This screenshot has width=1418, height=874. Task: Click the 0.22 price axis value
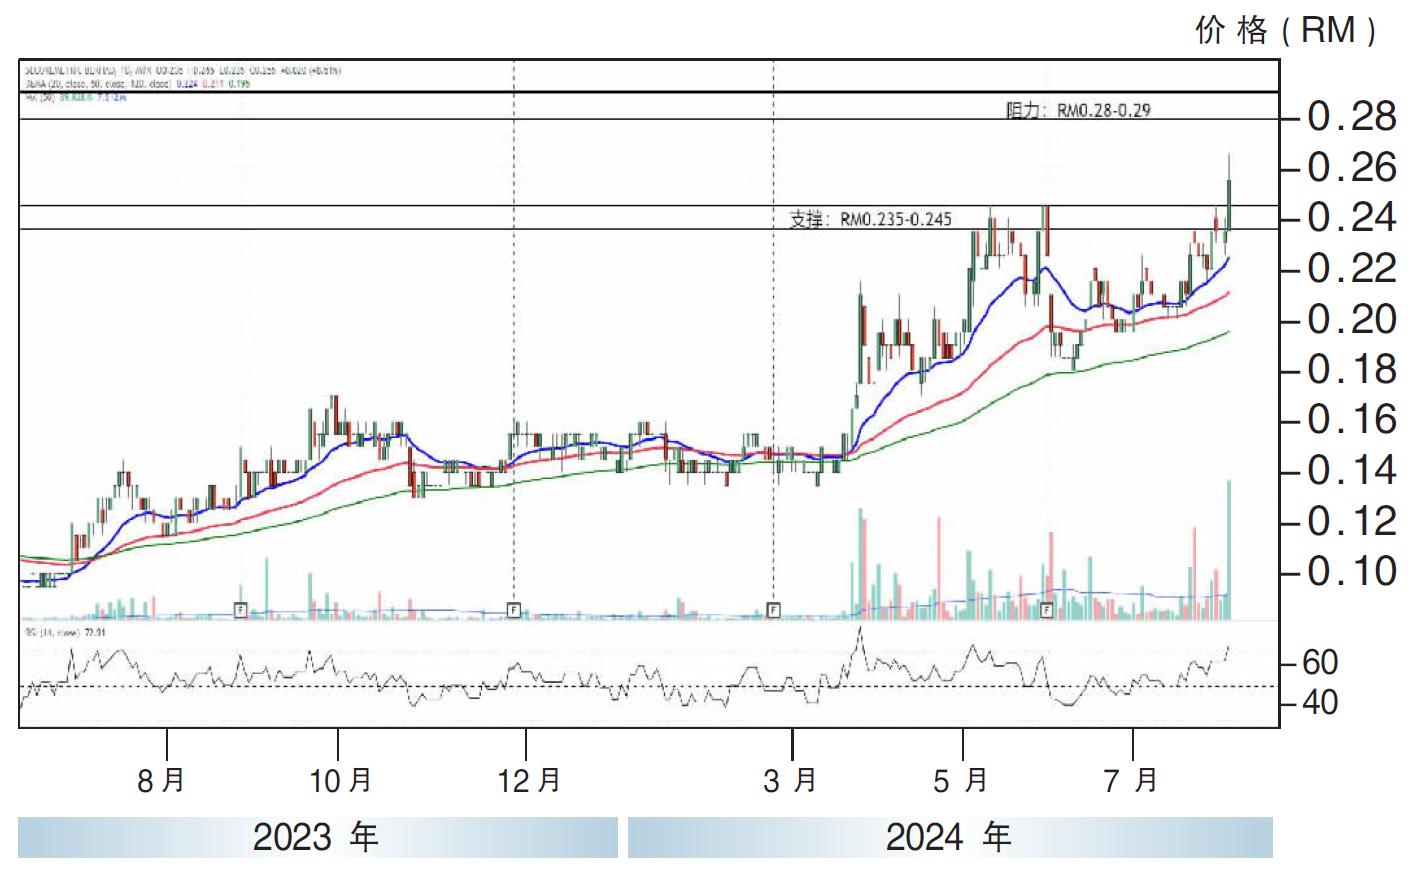1352,269
